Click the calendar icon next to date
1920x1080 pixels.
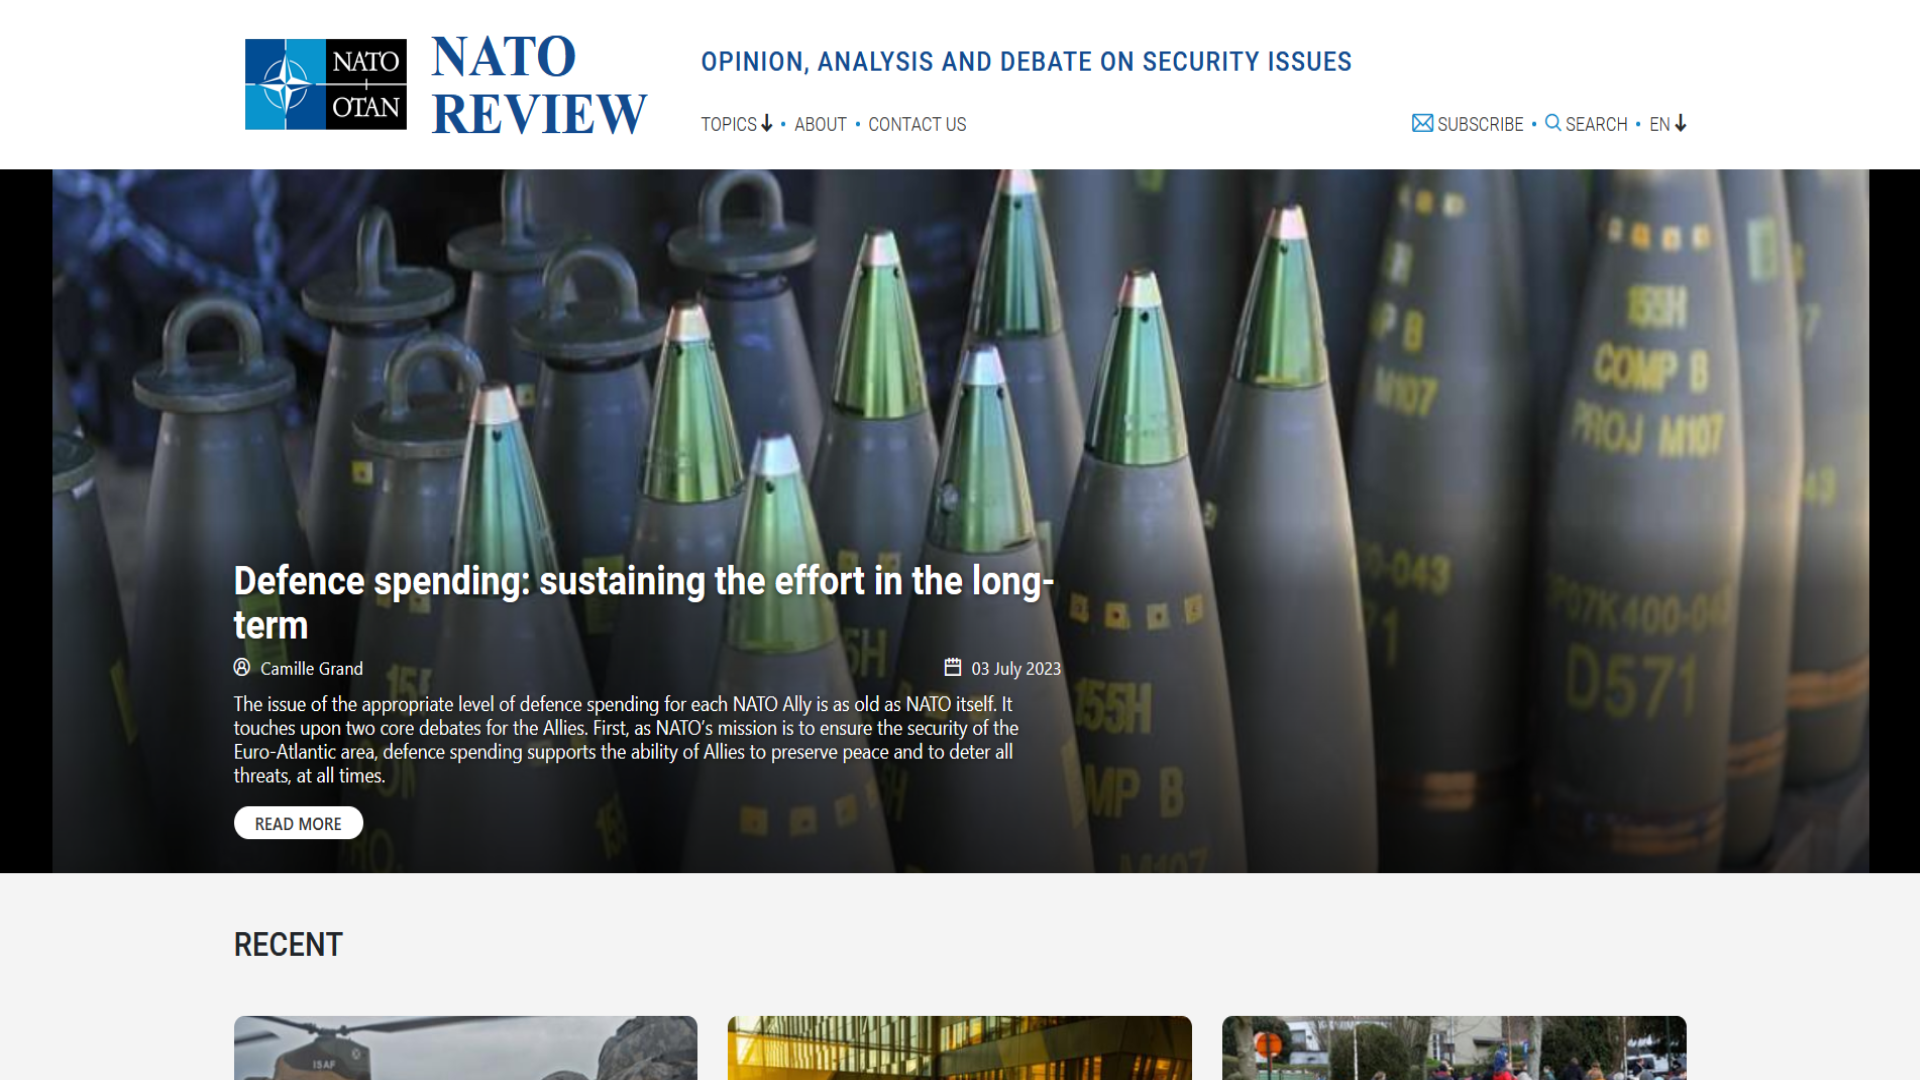click(952, 667)
